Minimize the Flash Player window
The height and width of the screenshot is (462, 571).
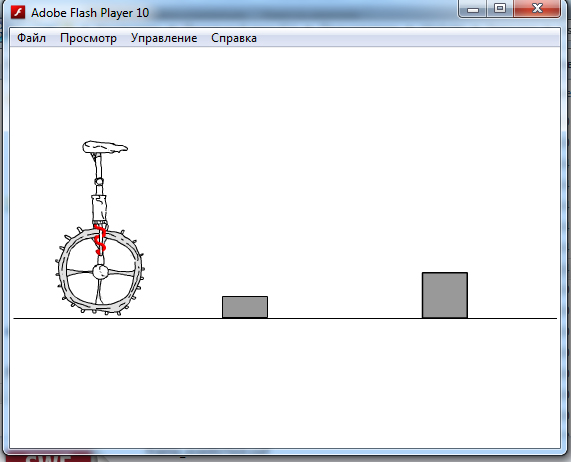click(x=472, y=9)
